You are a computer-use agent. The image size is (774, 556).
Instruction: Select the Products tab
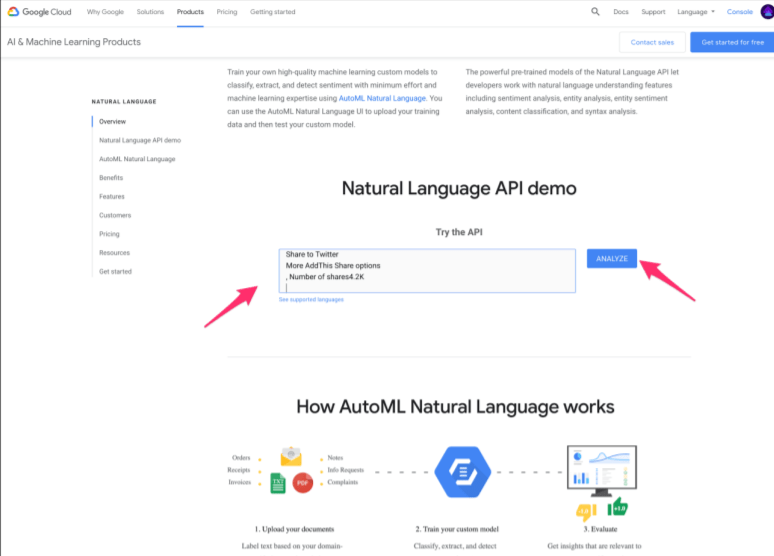pyautogui.click(x=190, y=12)
